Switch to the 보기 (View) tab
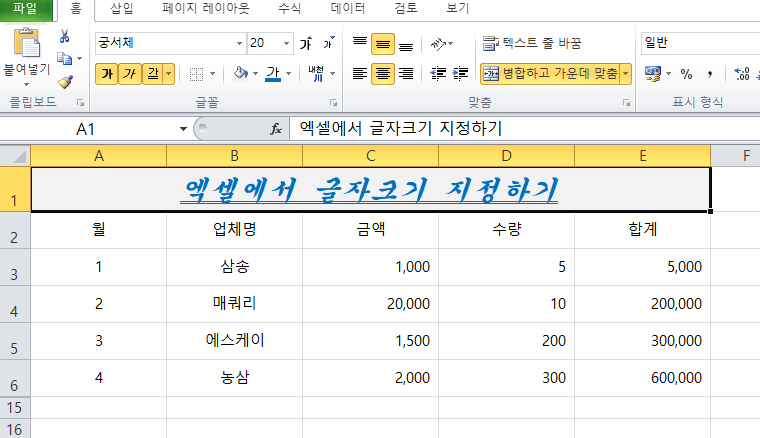Image resolution: width=760 pixels, height=438 pixels. [457, 9]
